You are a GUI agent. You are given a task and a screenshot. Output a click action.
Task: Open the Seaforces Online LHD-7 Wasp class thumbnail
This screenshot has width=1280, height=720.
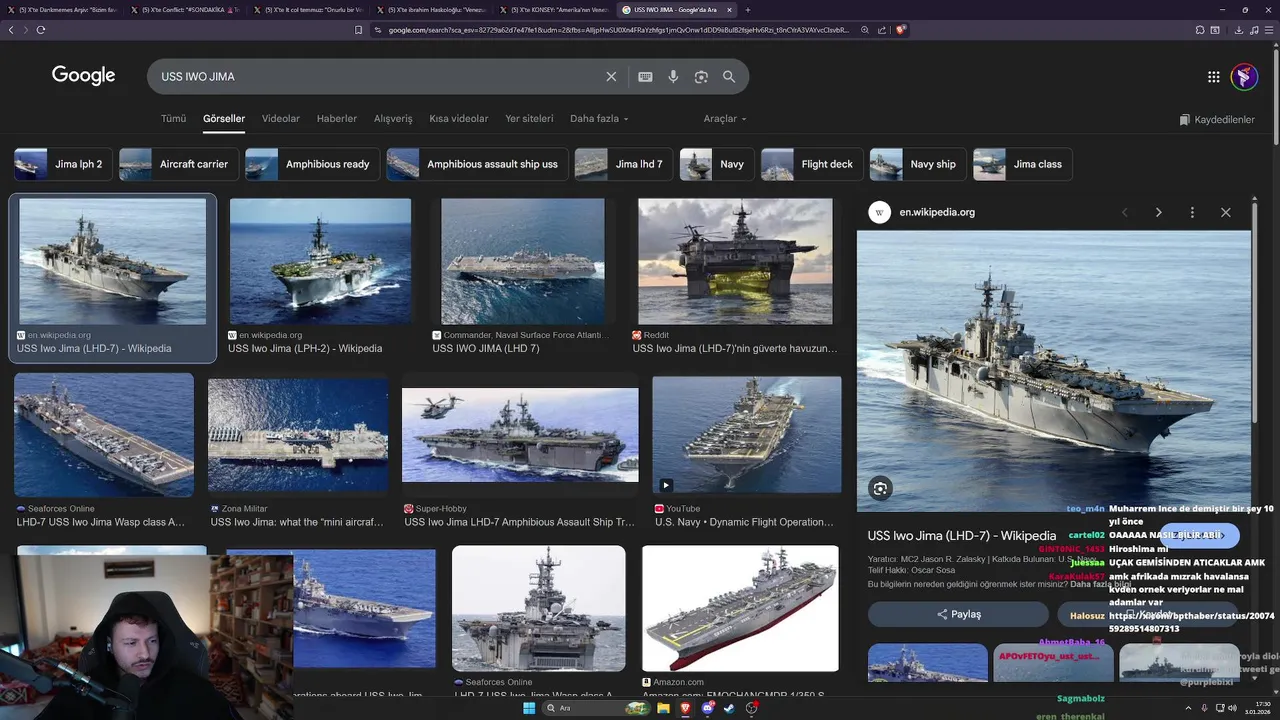point(104,435)
